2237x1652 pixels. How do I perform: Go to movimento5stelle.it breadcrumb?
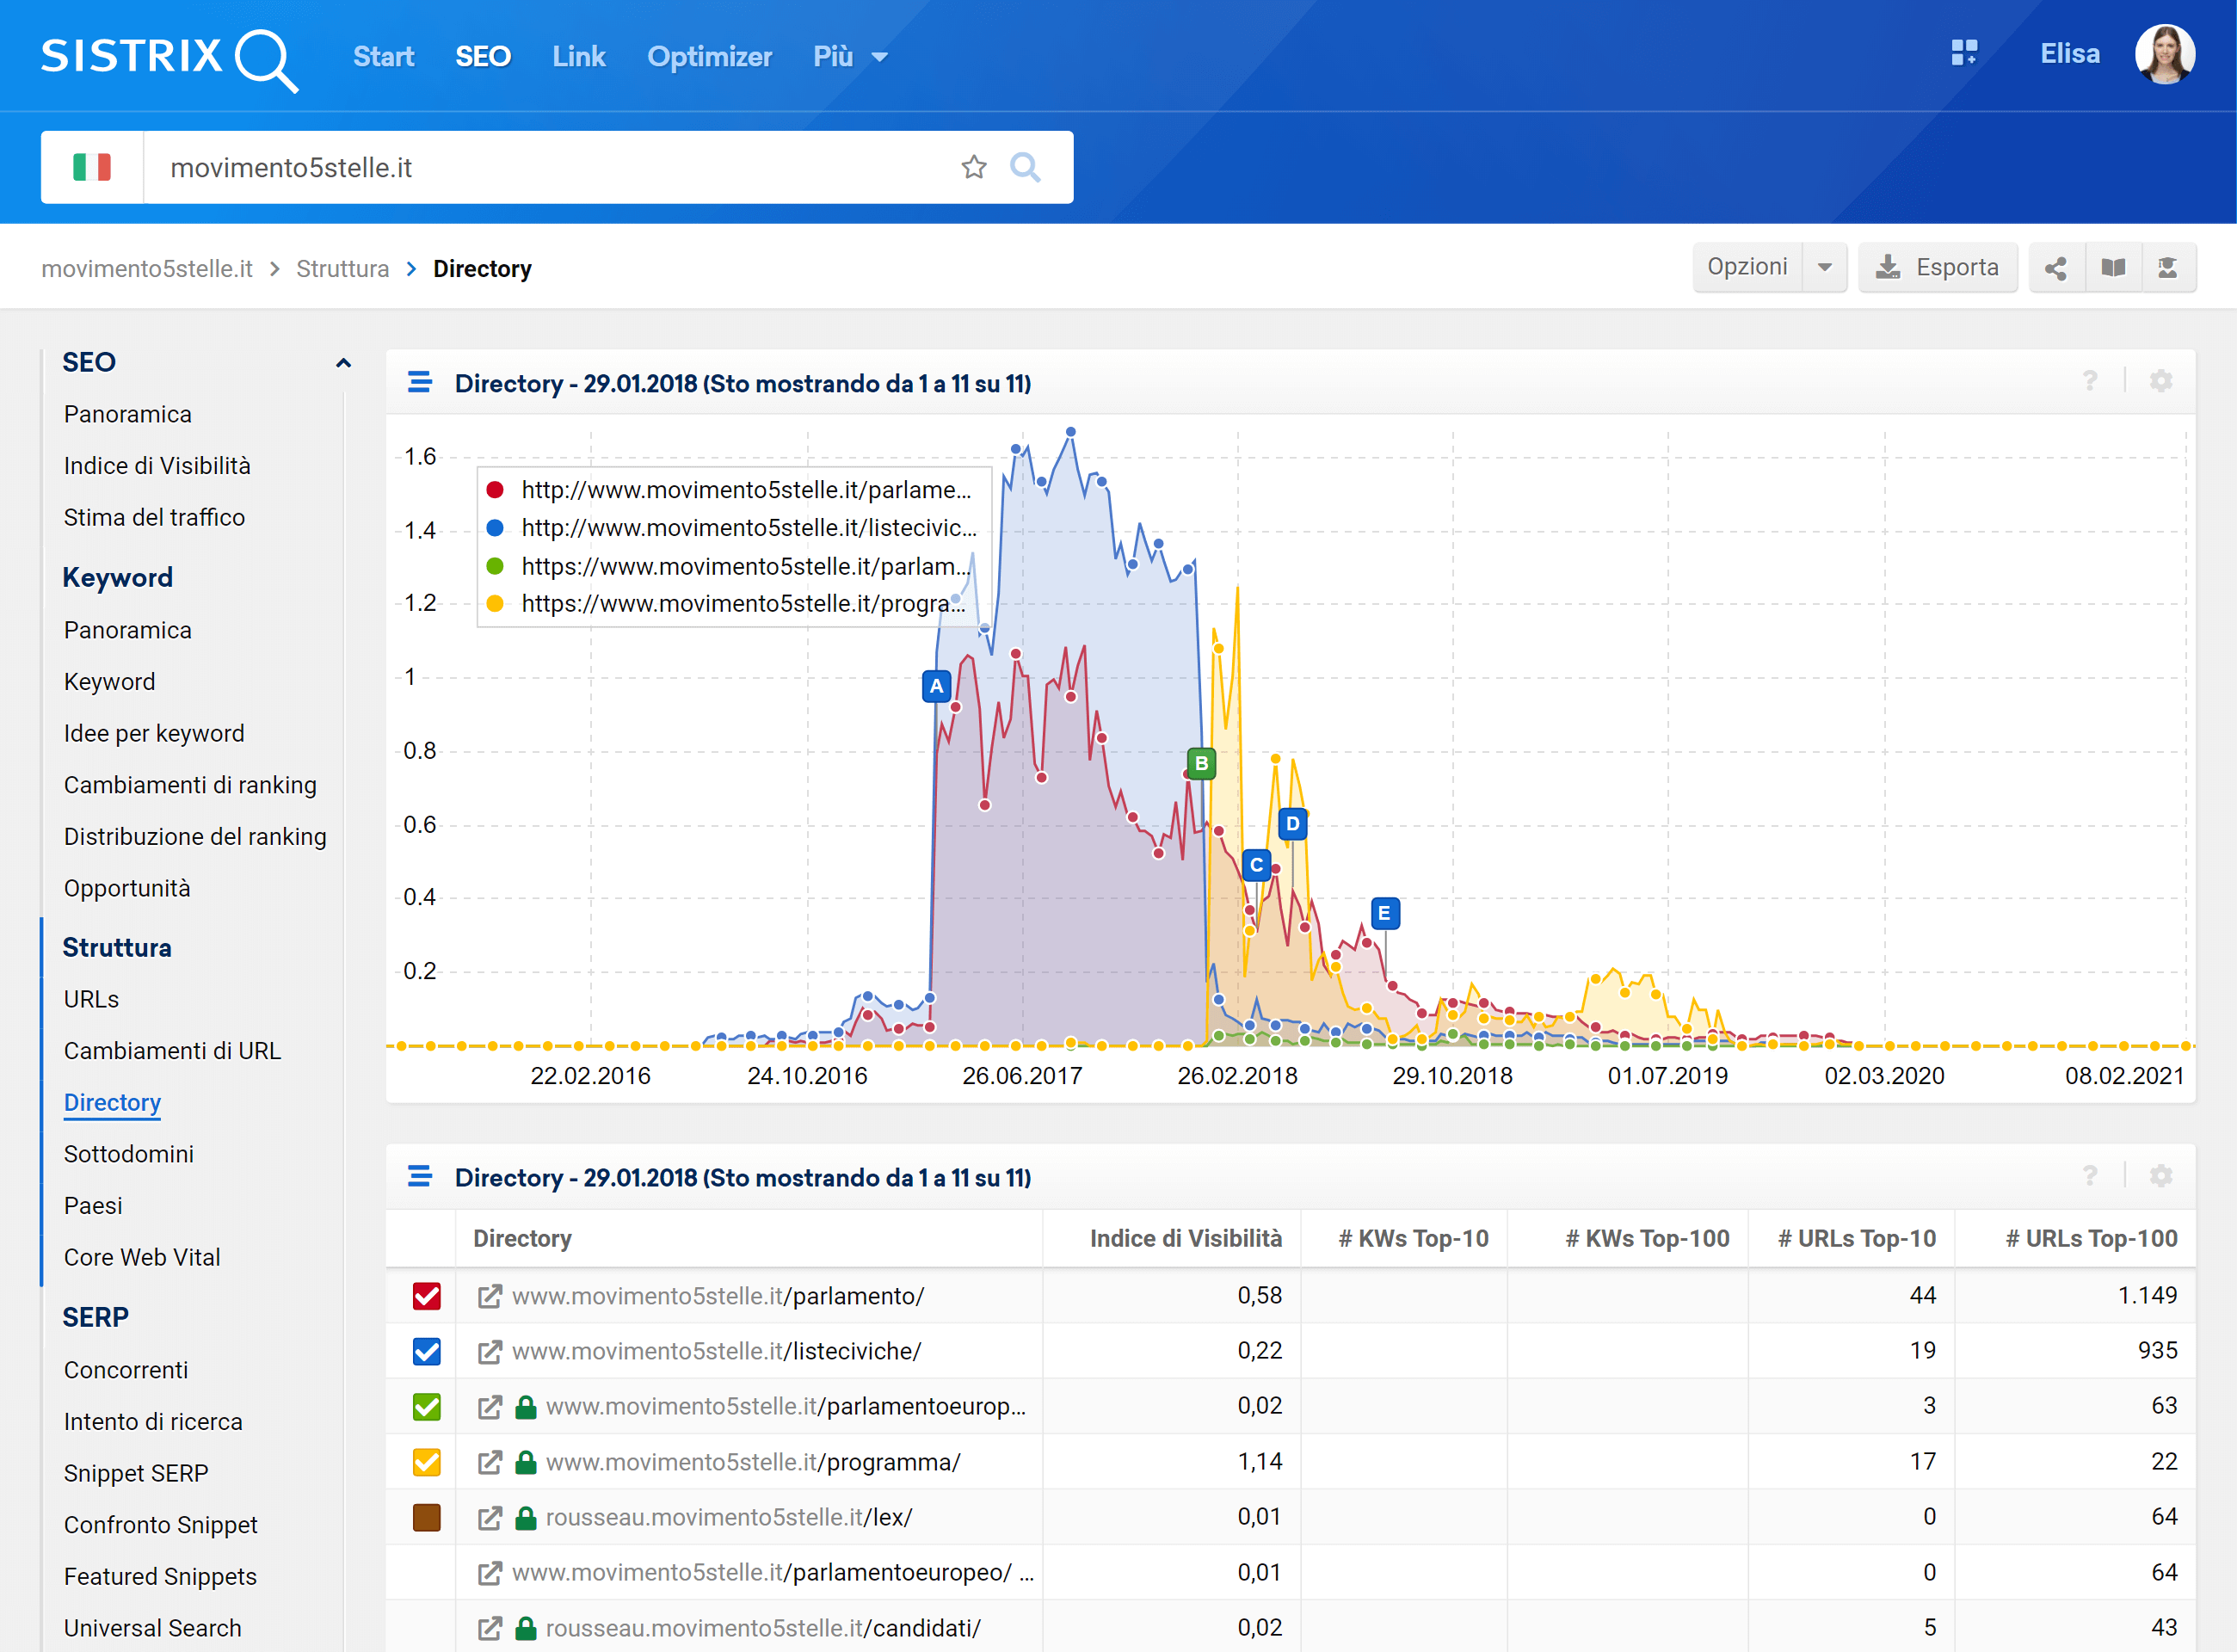(x=147, y=269)
